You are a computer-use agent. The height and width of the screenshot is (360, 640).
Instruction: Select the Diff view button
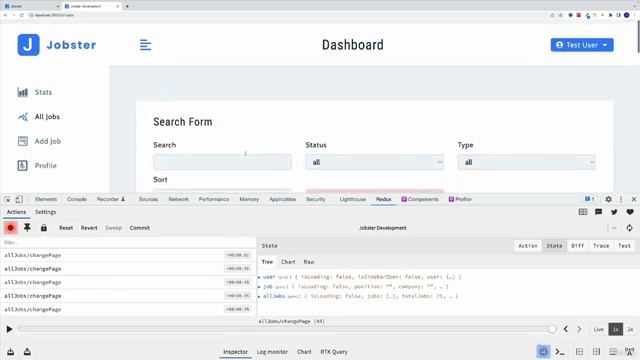tap(577, 246)
